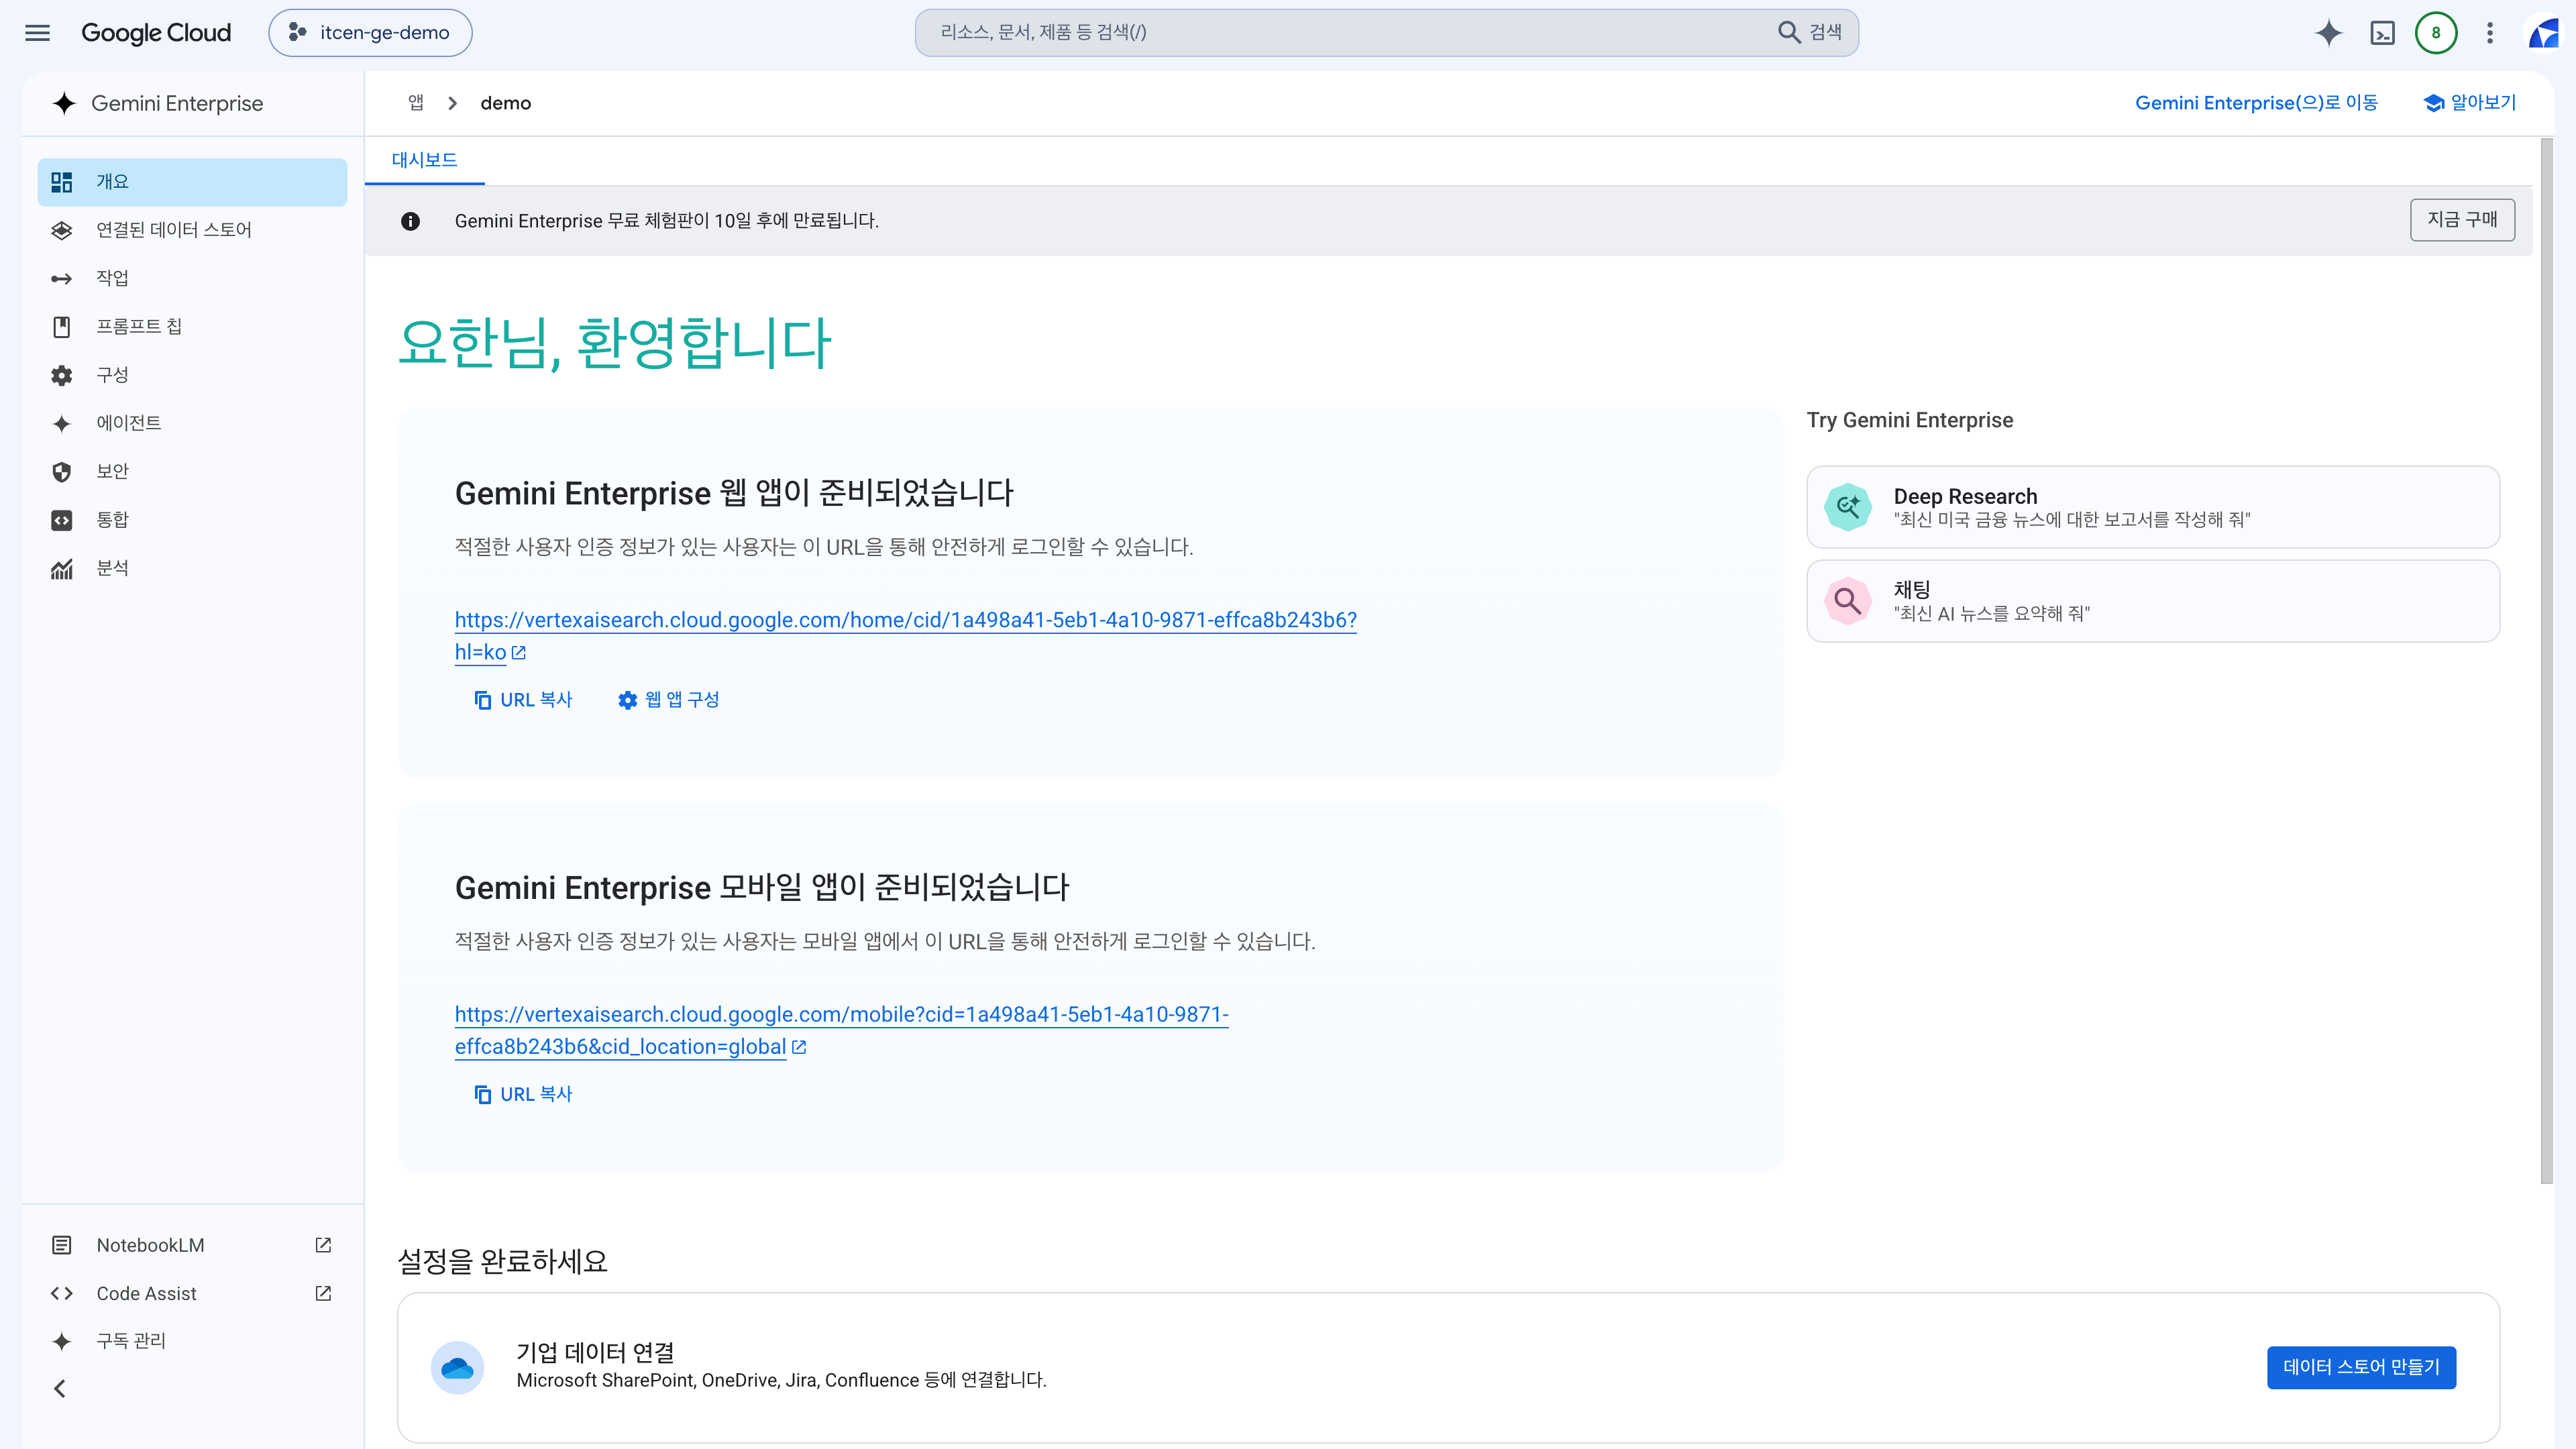Click the 기업 데이터 연결 heading

click(x=595, y=1352)
